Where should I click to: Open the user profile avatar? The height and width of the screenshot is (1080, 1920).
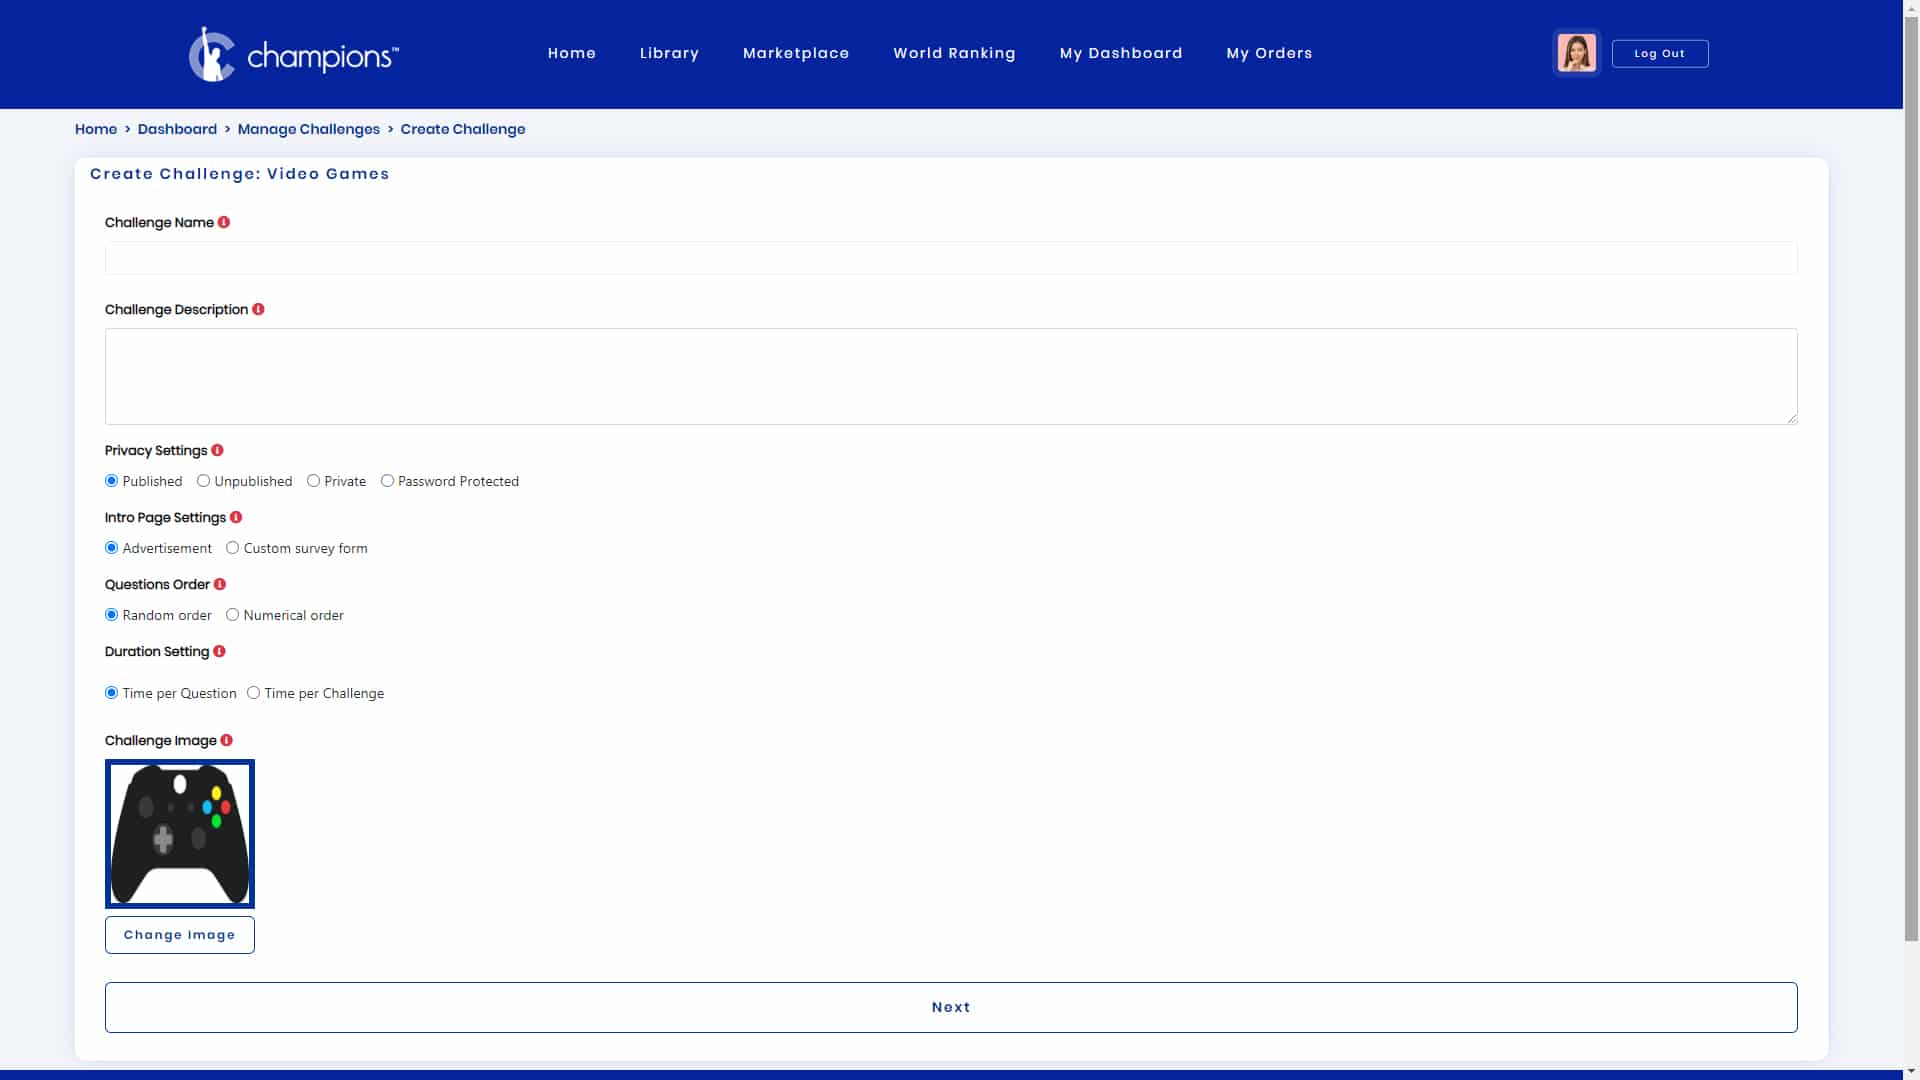click(x=1576, y=53)
